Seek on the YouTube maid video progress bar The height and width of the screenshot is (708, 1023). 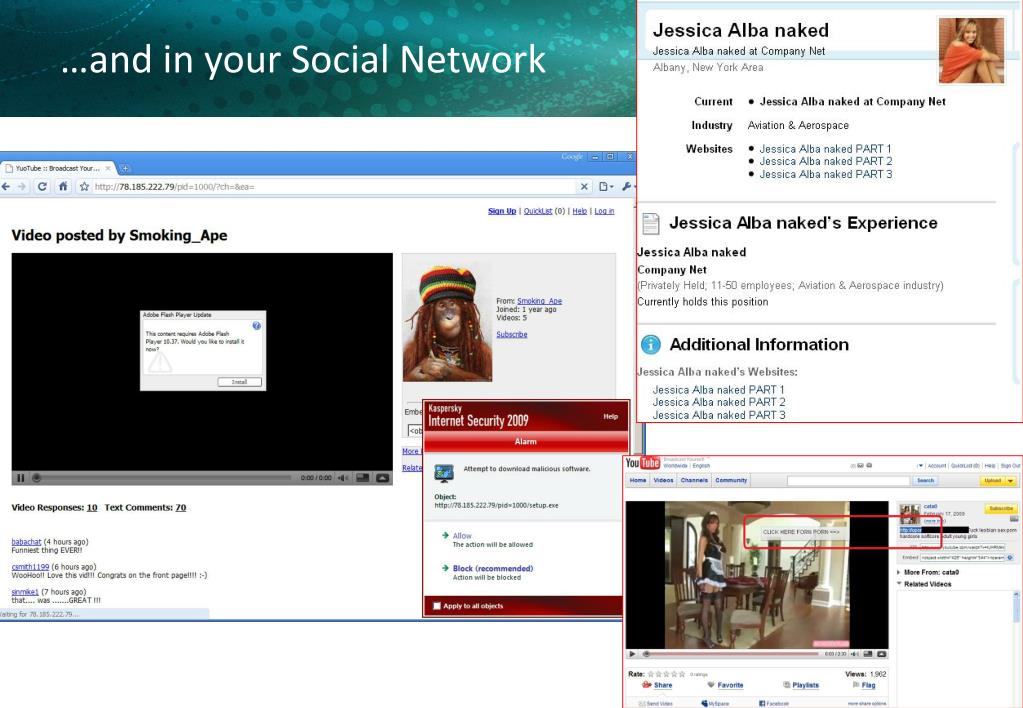tap(731, 654)
